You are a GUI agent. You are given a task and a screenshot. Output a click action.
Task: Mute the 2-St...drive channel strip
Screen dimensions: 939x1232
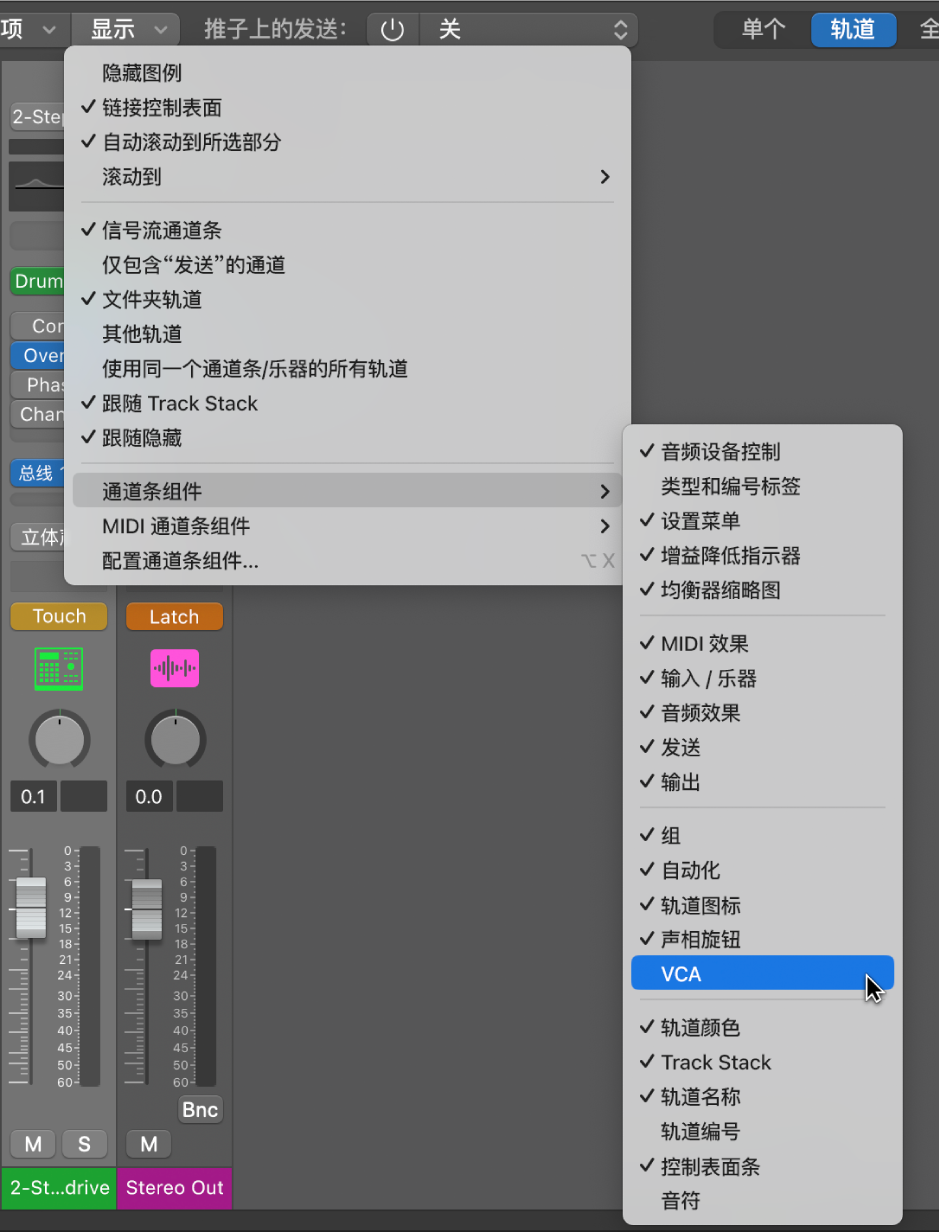pos(32,1144)
